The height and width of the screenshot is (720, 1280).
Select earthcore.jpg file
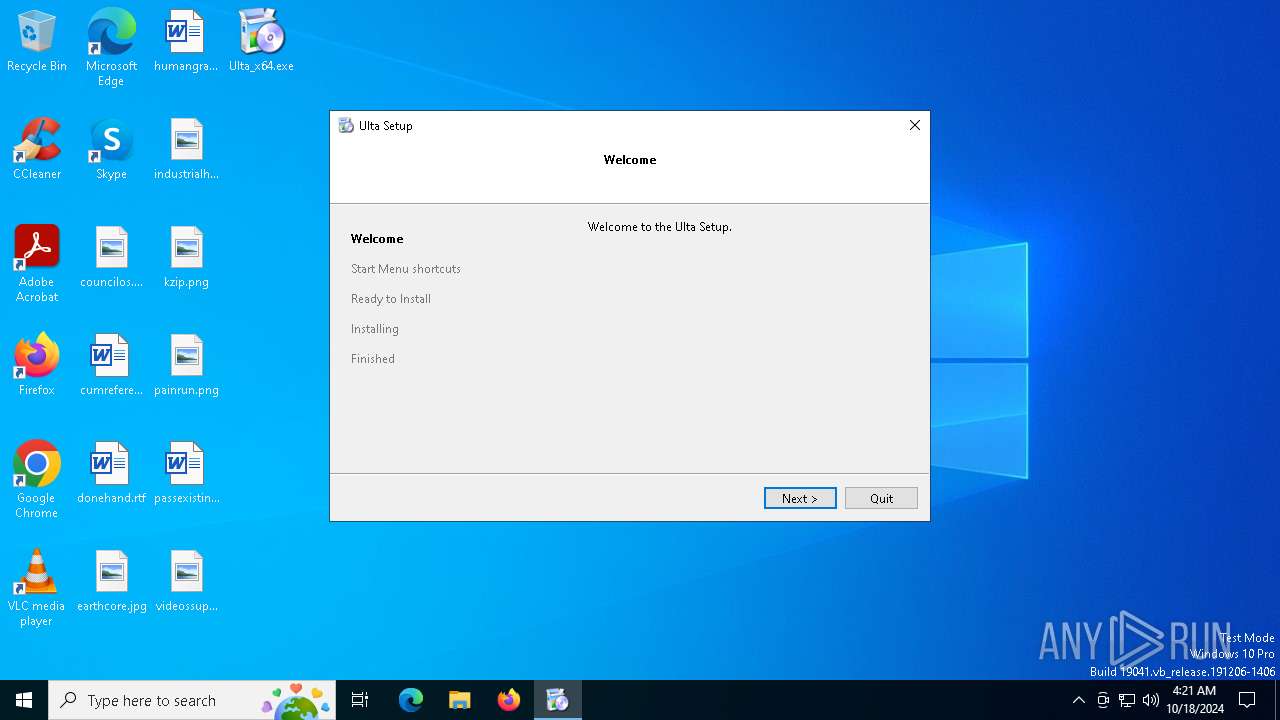pyautogui.click(x=111, y=582)
